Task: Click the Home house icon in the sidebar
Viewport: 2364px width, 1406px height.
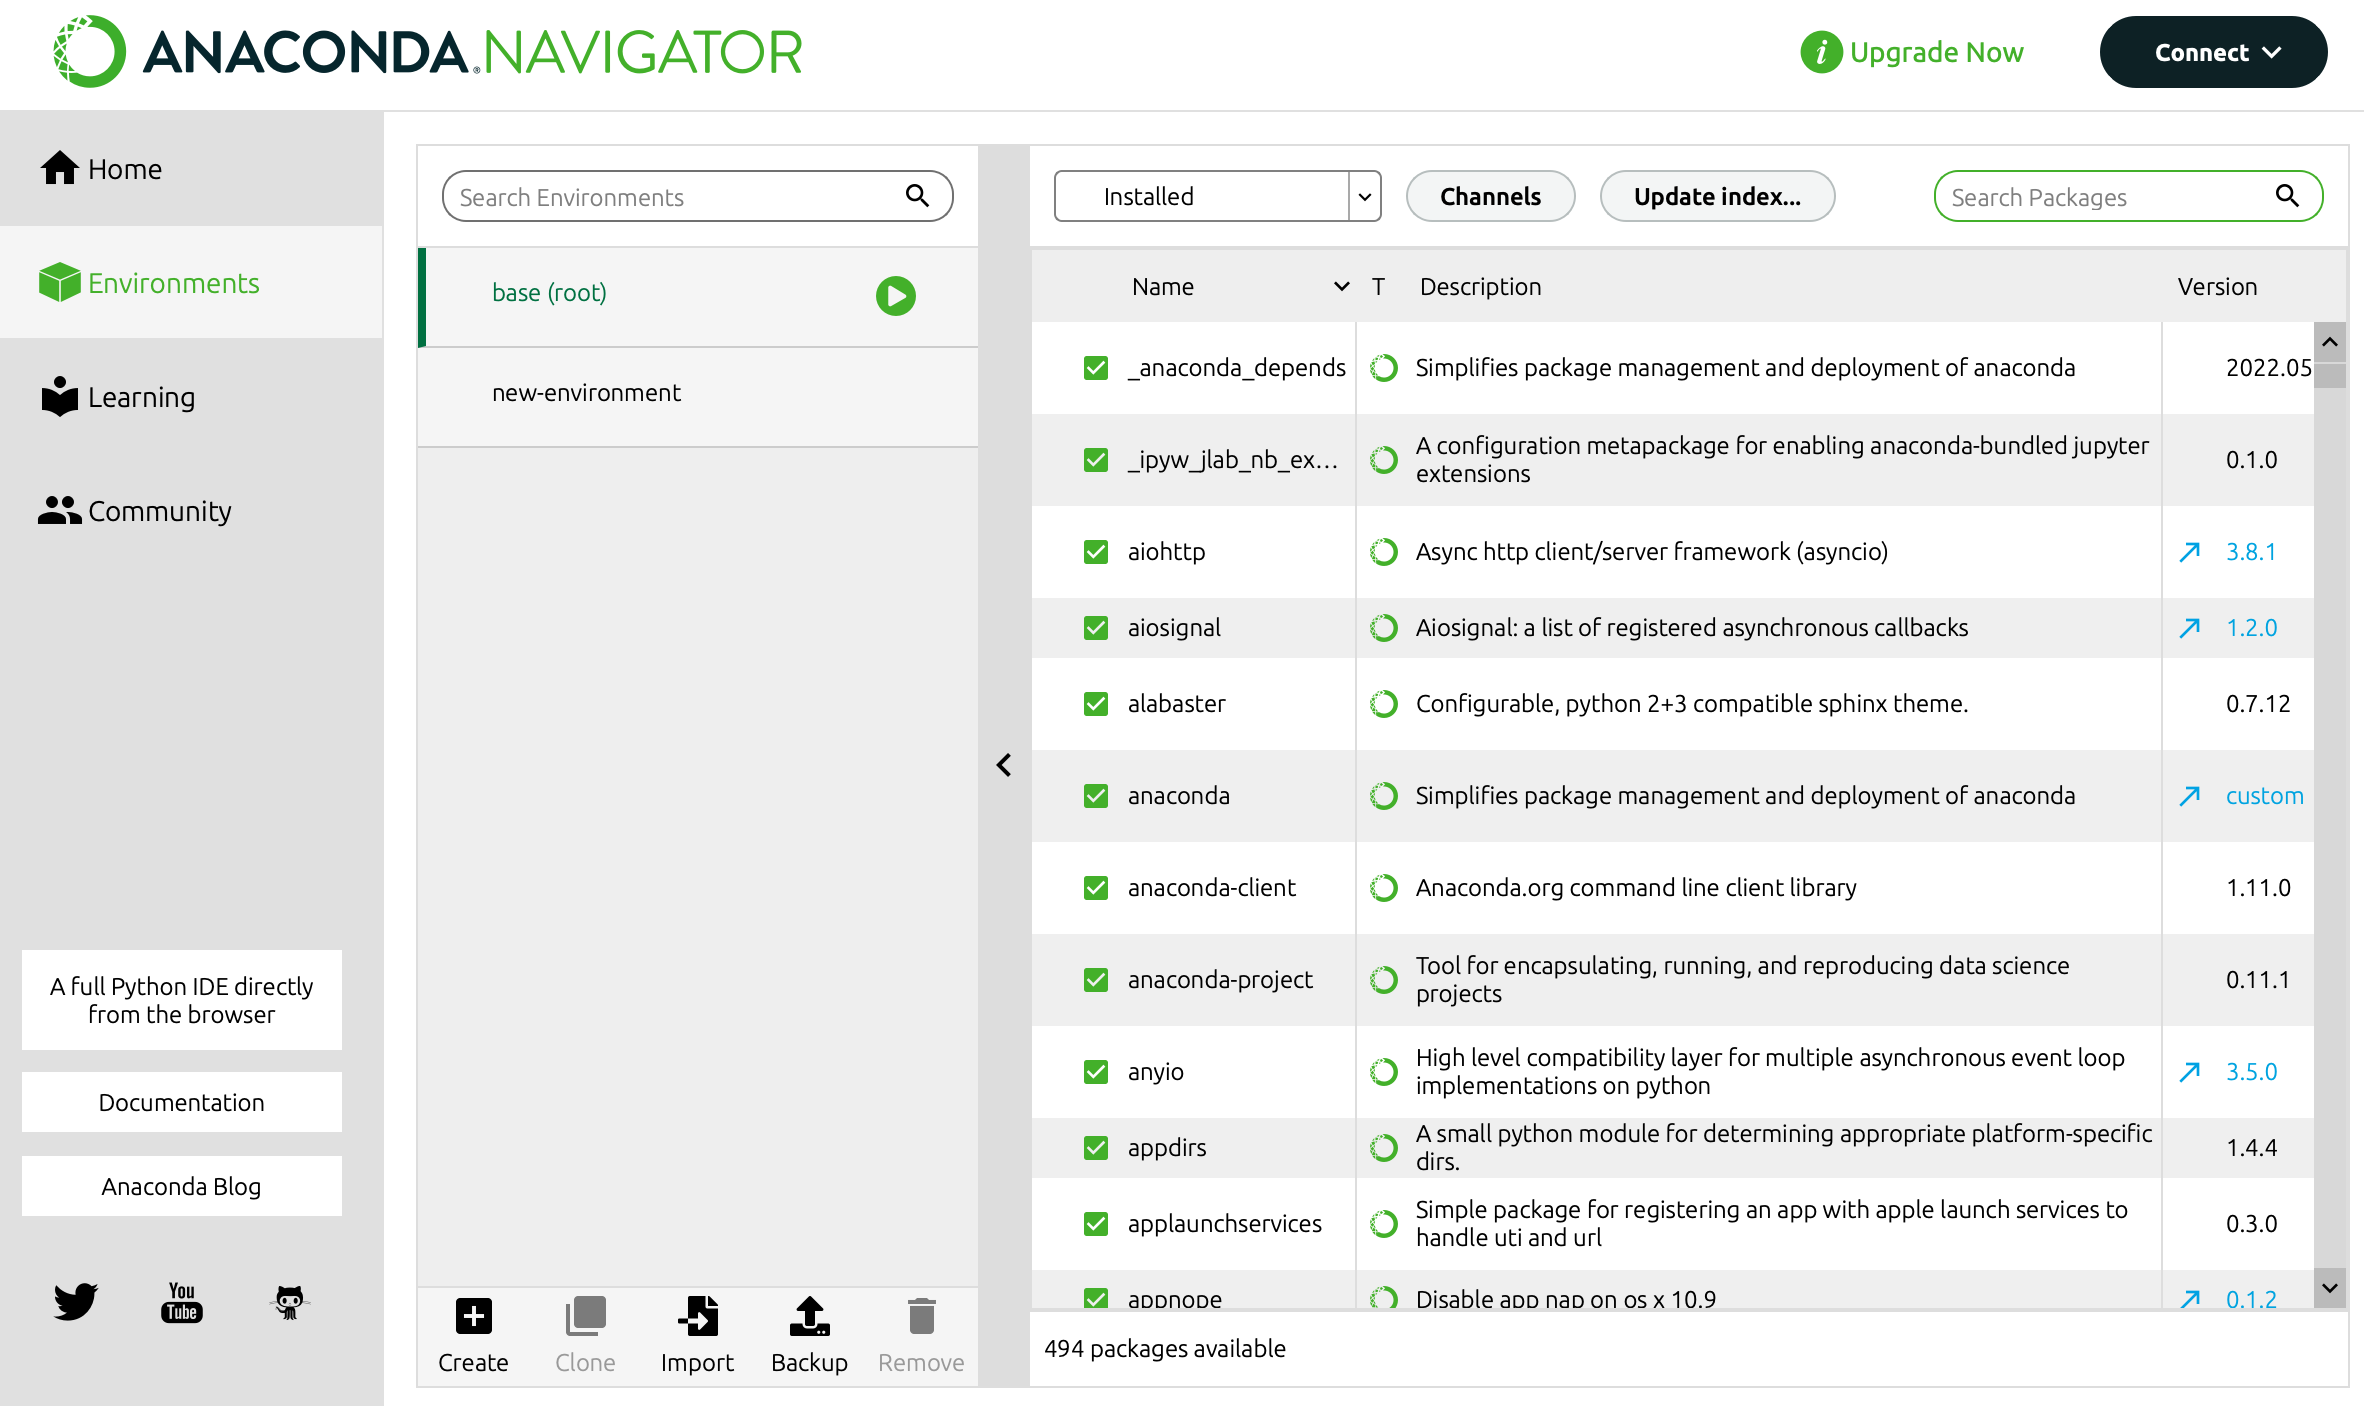Action: 59,168
